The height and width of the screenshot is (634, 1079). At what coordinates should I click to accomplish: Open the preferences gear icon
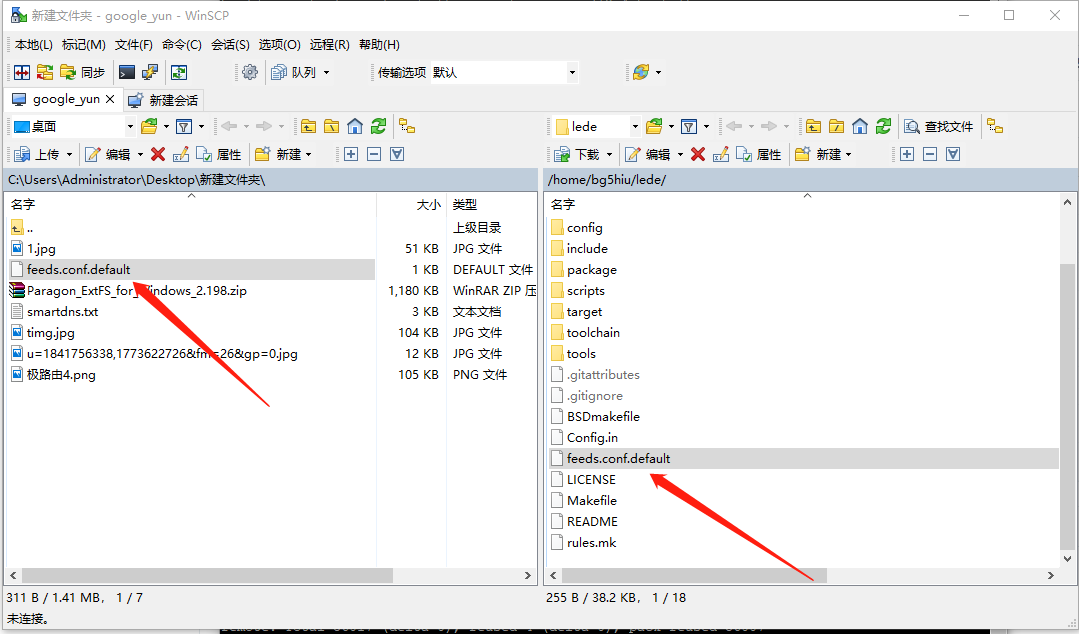[250, 70]
